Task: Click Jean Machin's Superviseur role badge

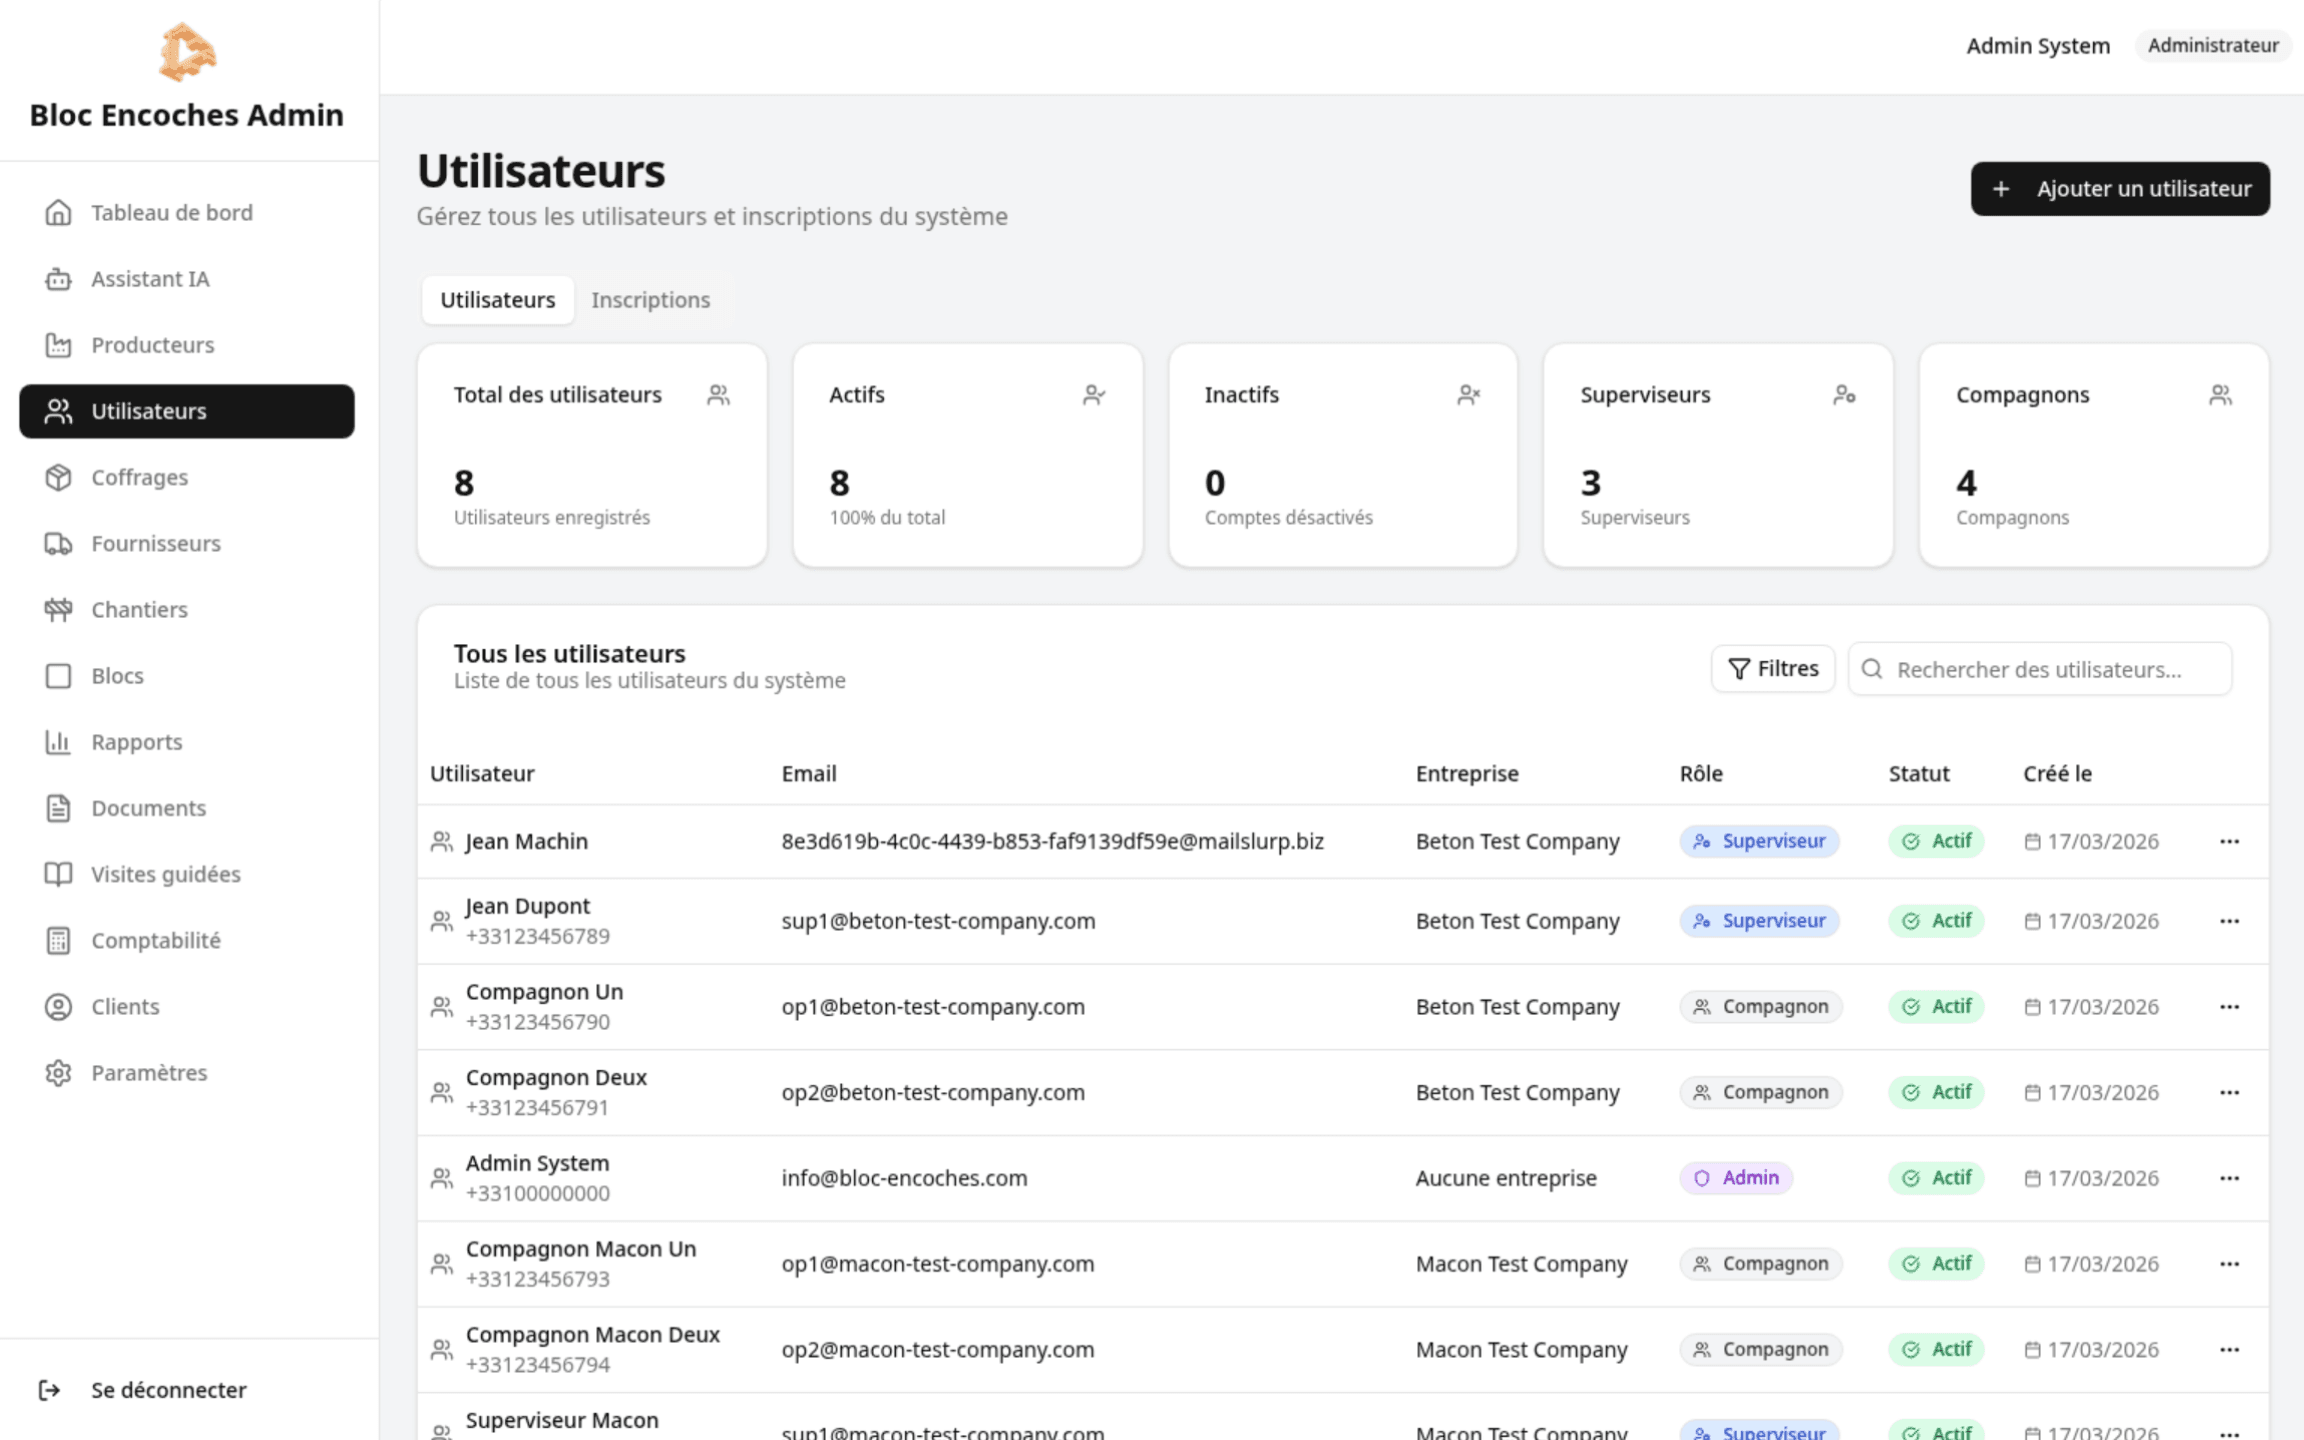Action: tap(1759, 841)
